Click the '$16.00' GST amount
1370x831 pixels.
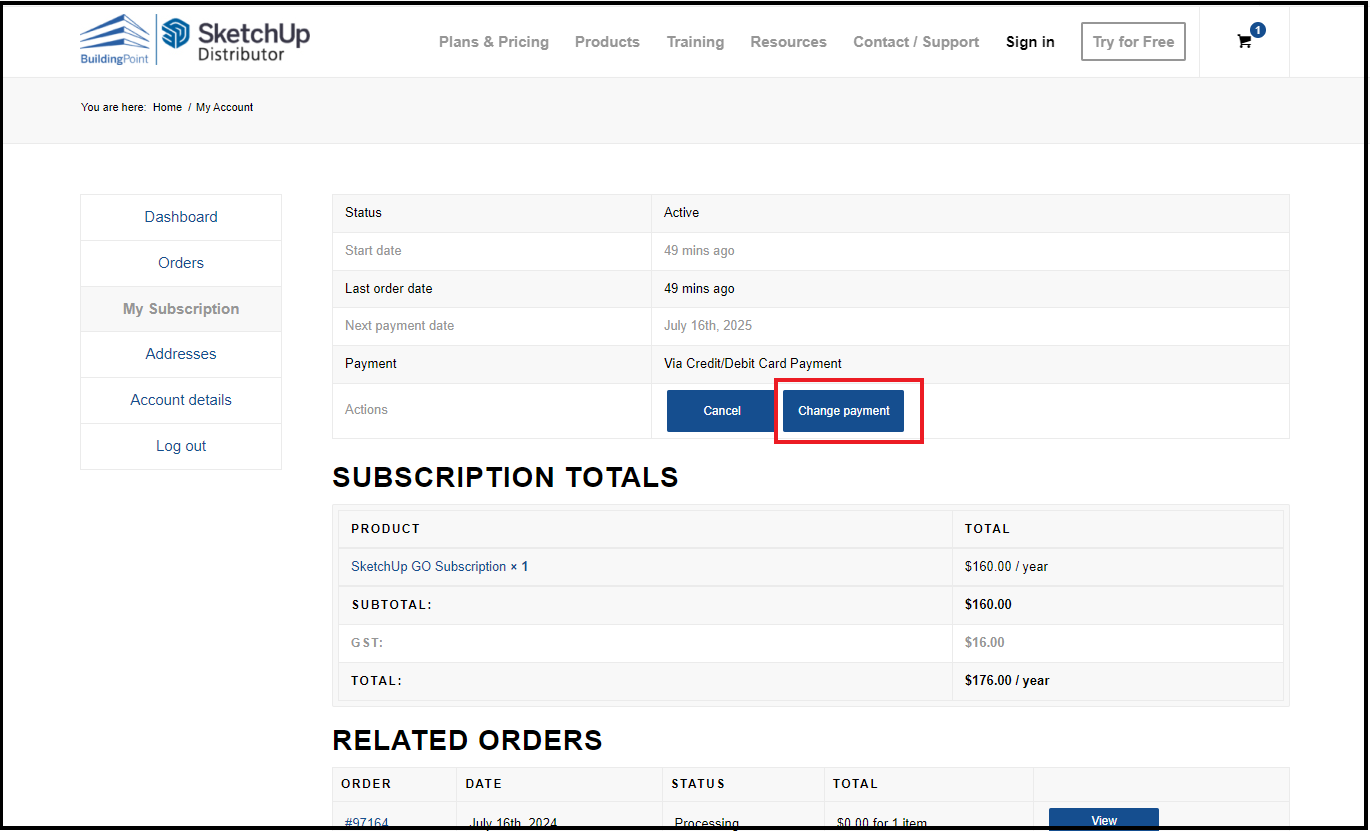pos(985,642)
